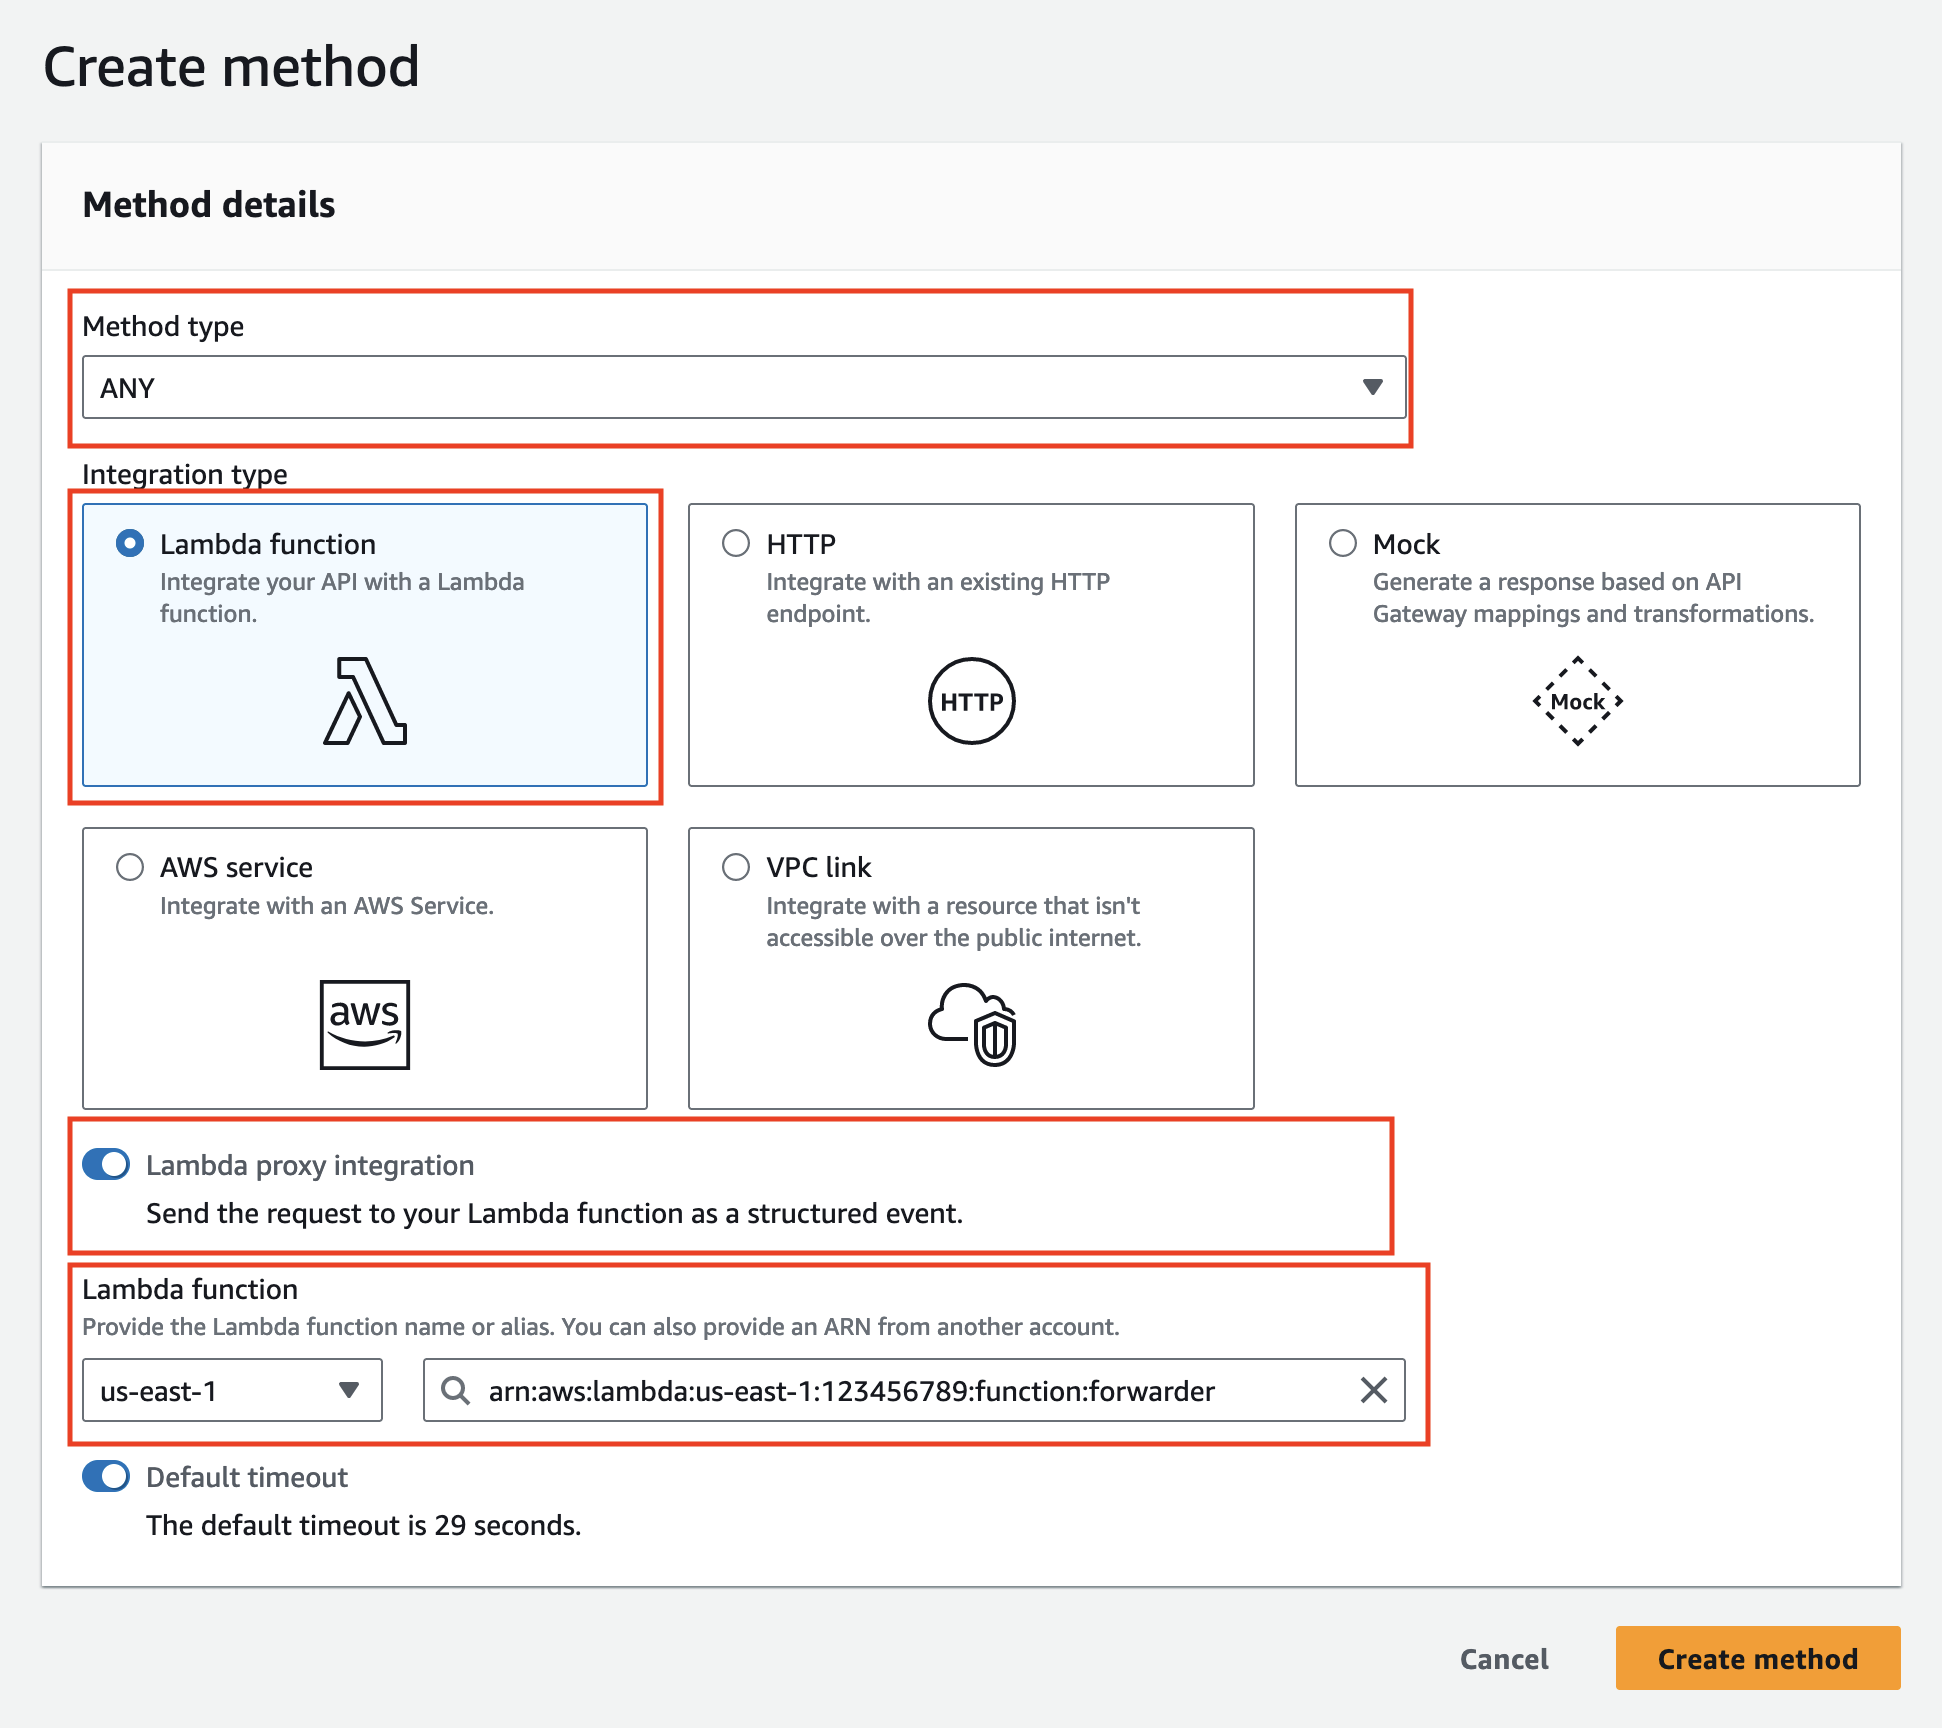This screenshot has height=1728, width=1942.
Task: Click the Lambda function ARN search field
Action: click(914, 1390)
